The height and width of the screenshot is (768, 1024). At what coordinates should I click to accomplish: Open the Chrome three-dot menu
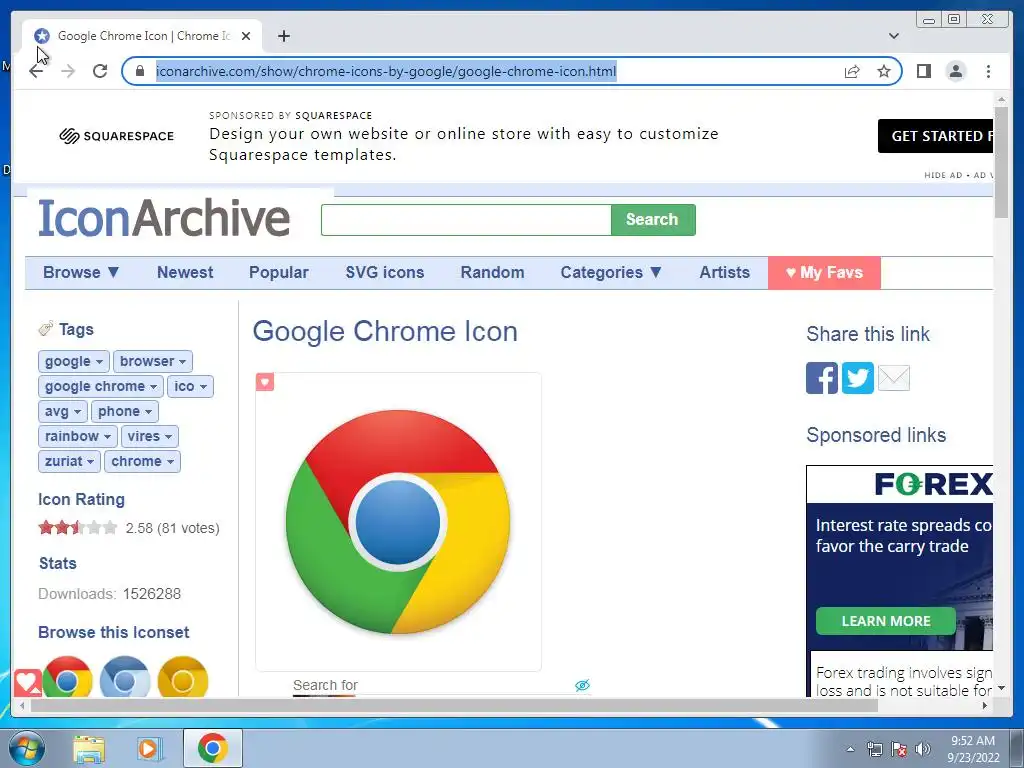point(988,71)
